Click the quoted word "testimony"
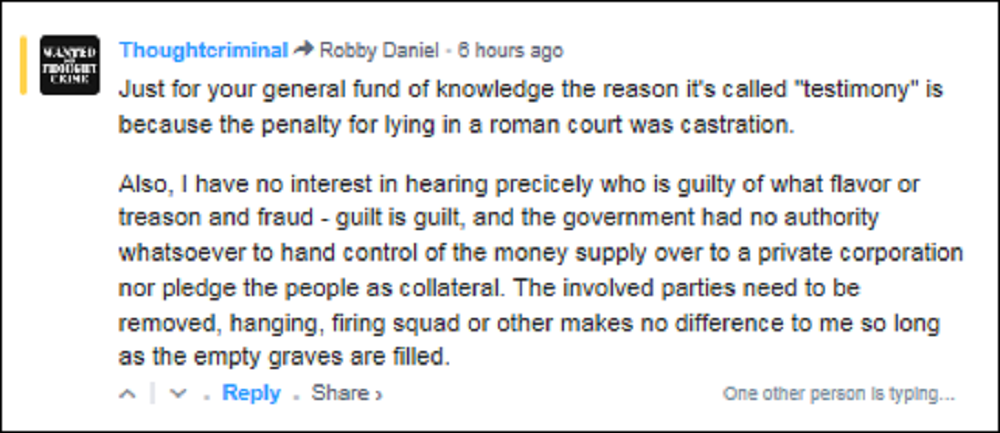Screen dimensions: 1000x433 point(849,88)
